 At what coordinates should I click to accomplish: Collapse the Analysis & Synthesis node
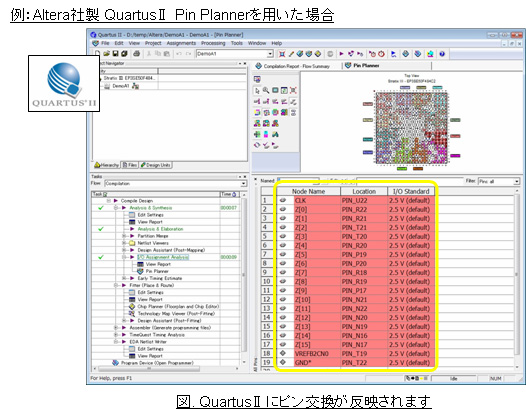point(116,208)
